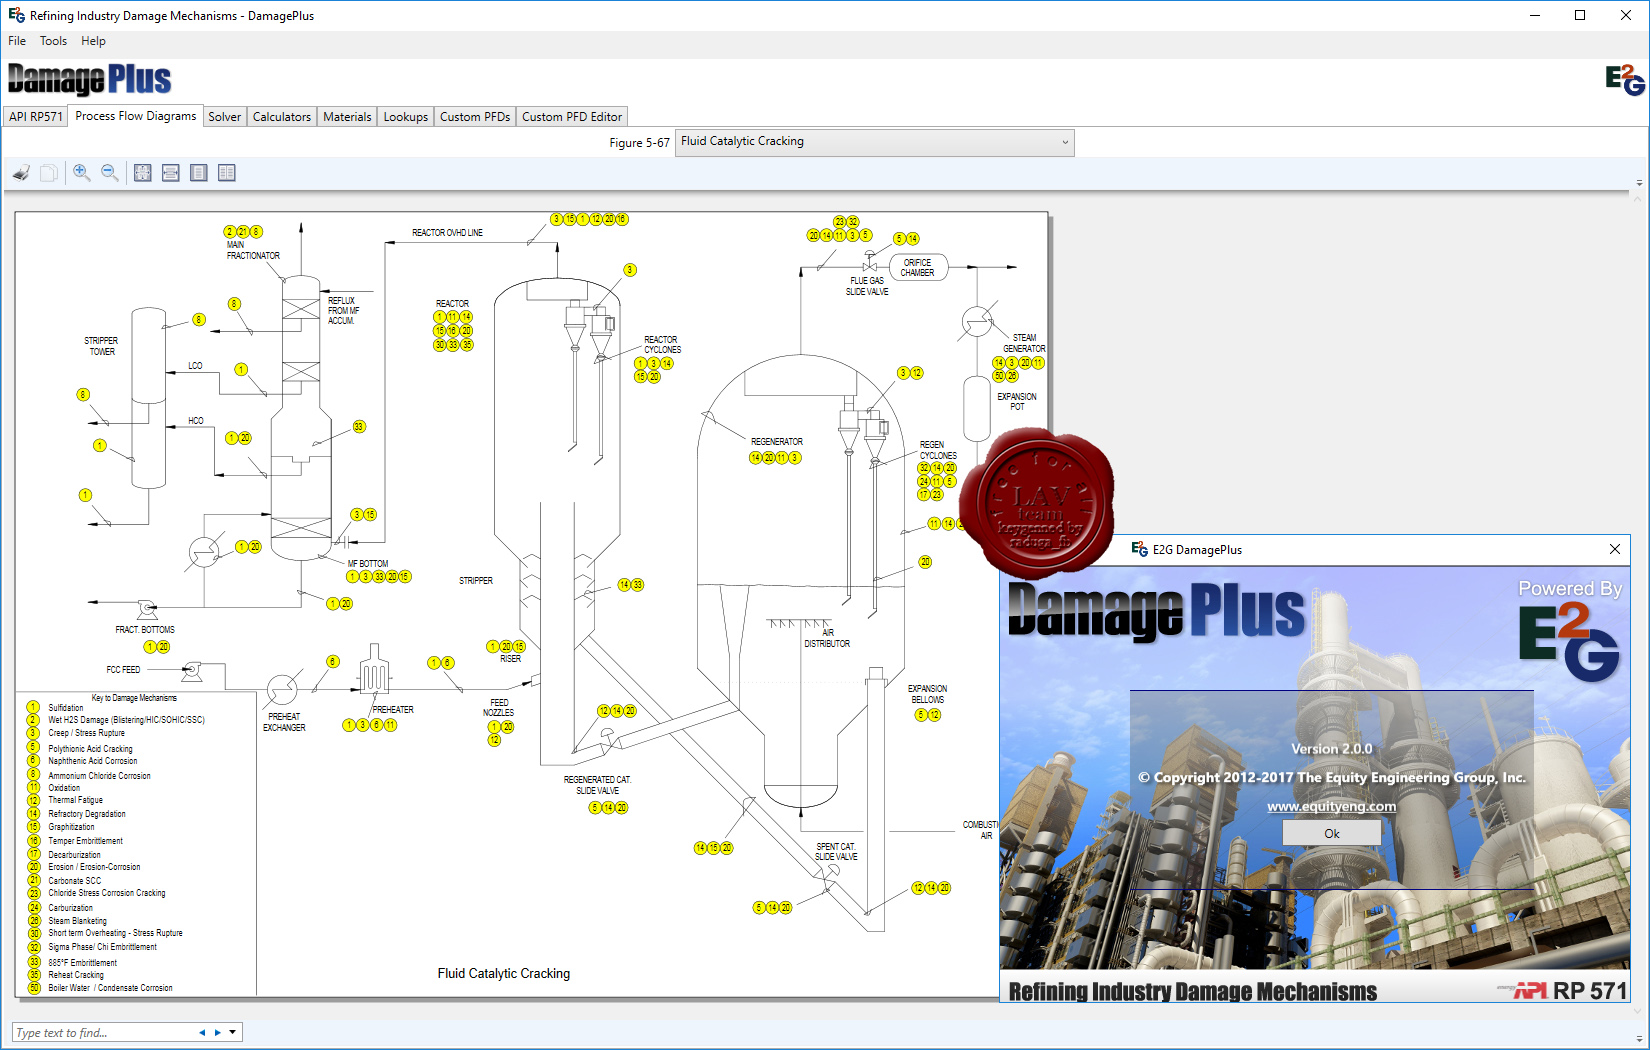
Task: Find previous match with the left arrow
Action: [x=202, y=1033]
